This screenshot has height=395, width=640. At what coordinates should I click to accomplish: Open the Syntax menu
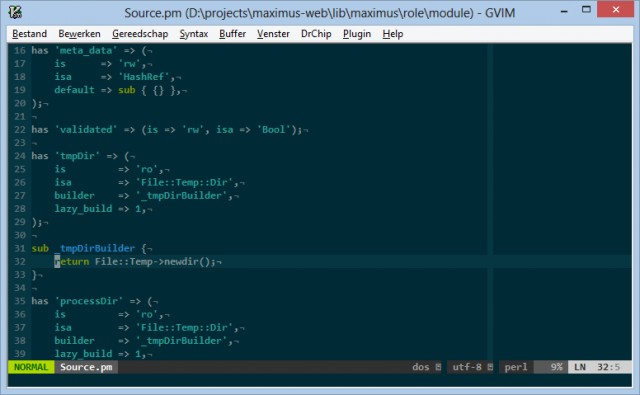194,34
